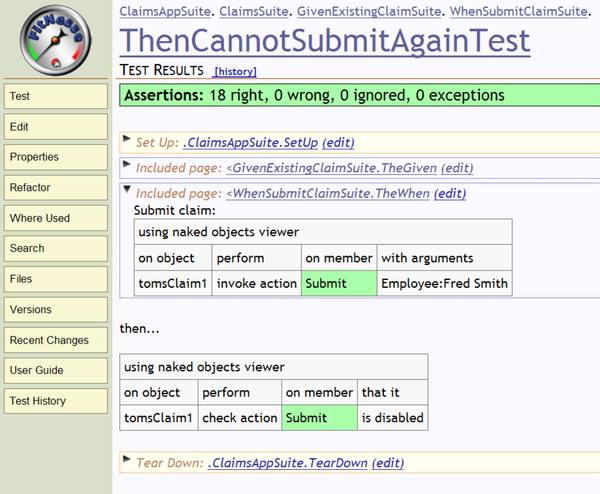Viewport: 600px width, 494px height.
Task: Click the FitNesse logo icon
Action: (54, 40)
